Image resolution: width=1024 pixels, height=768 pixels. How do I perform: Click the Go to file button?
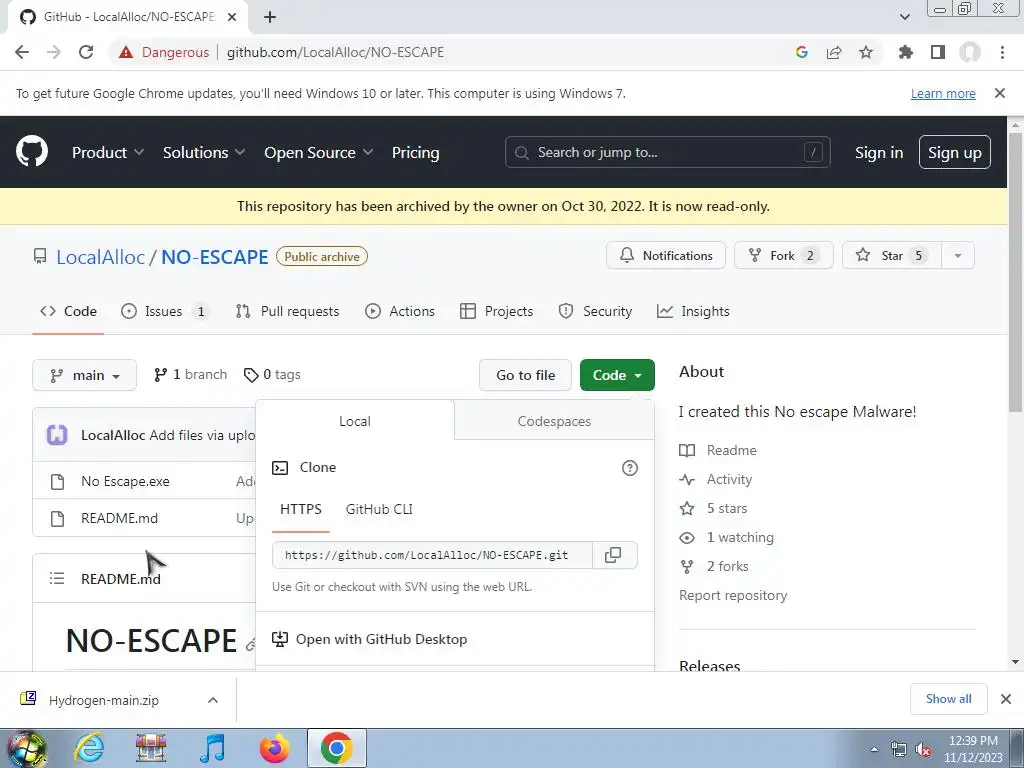(x=525, y=375)
